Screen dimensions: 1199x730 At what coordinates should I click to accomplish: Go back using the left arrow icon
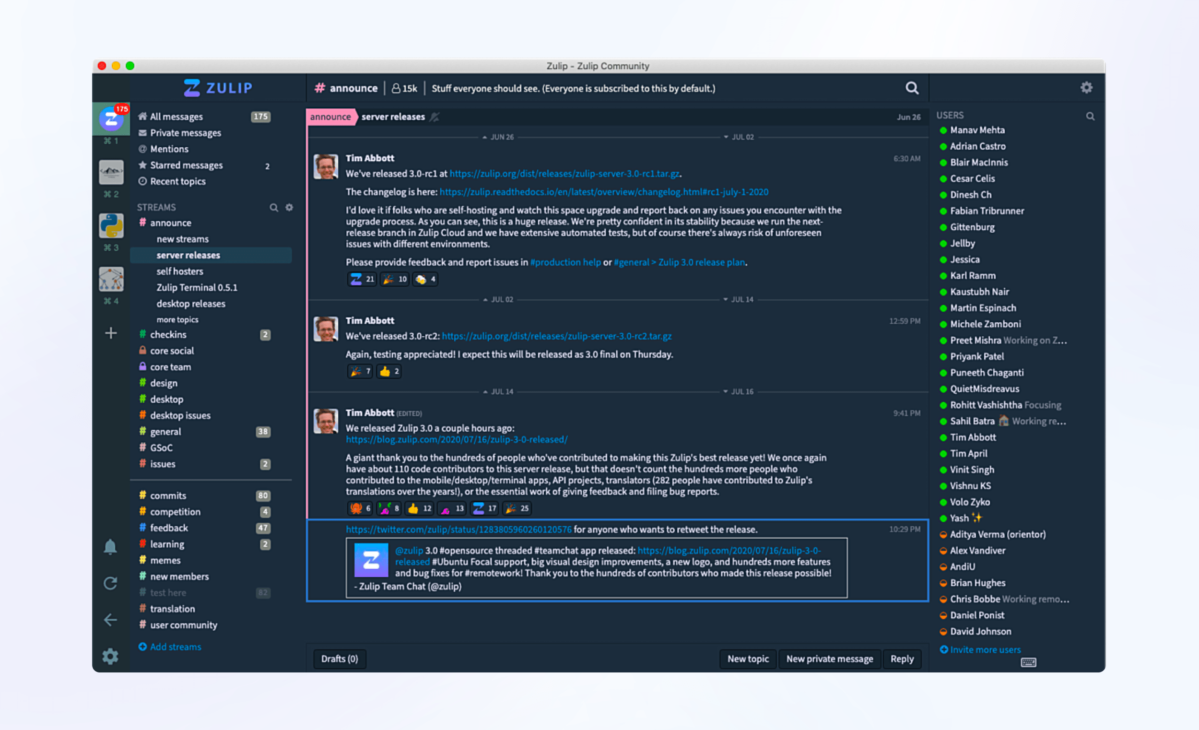coord(110,620)
